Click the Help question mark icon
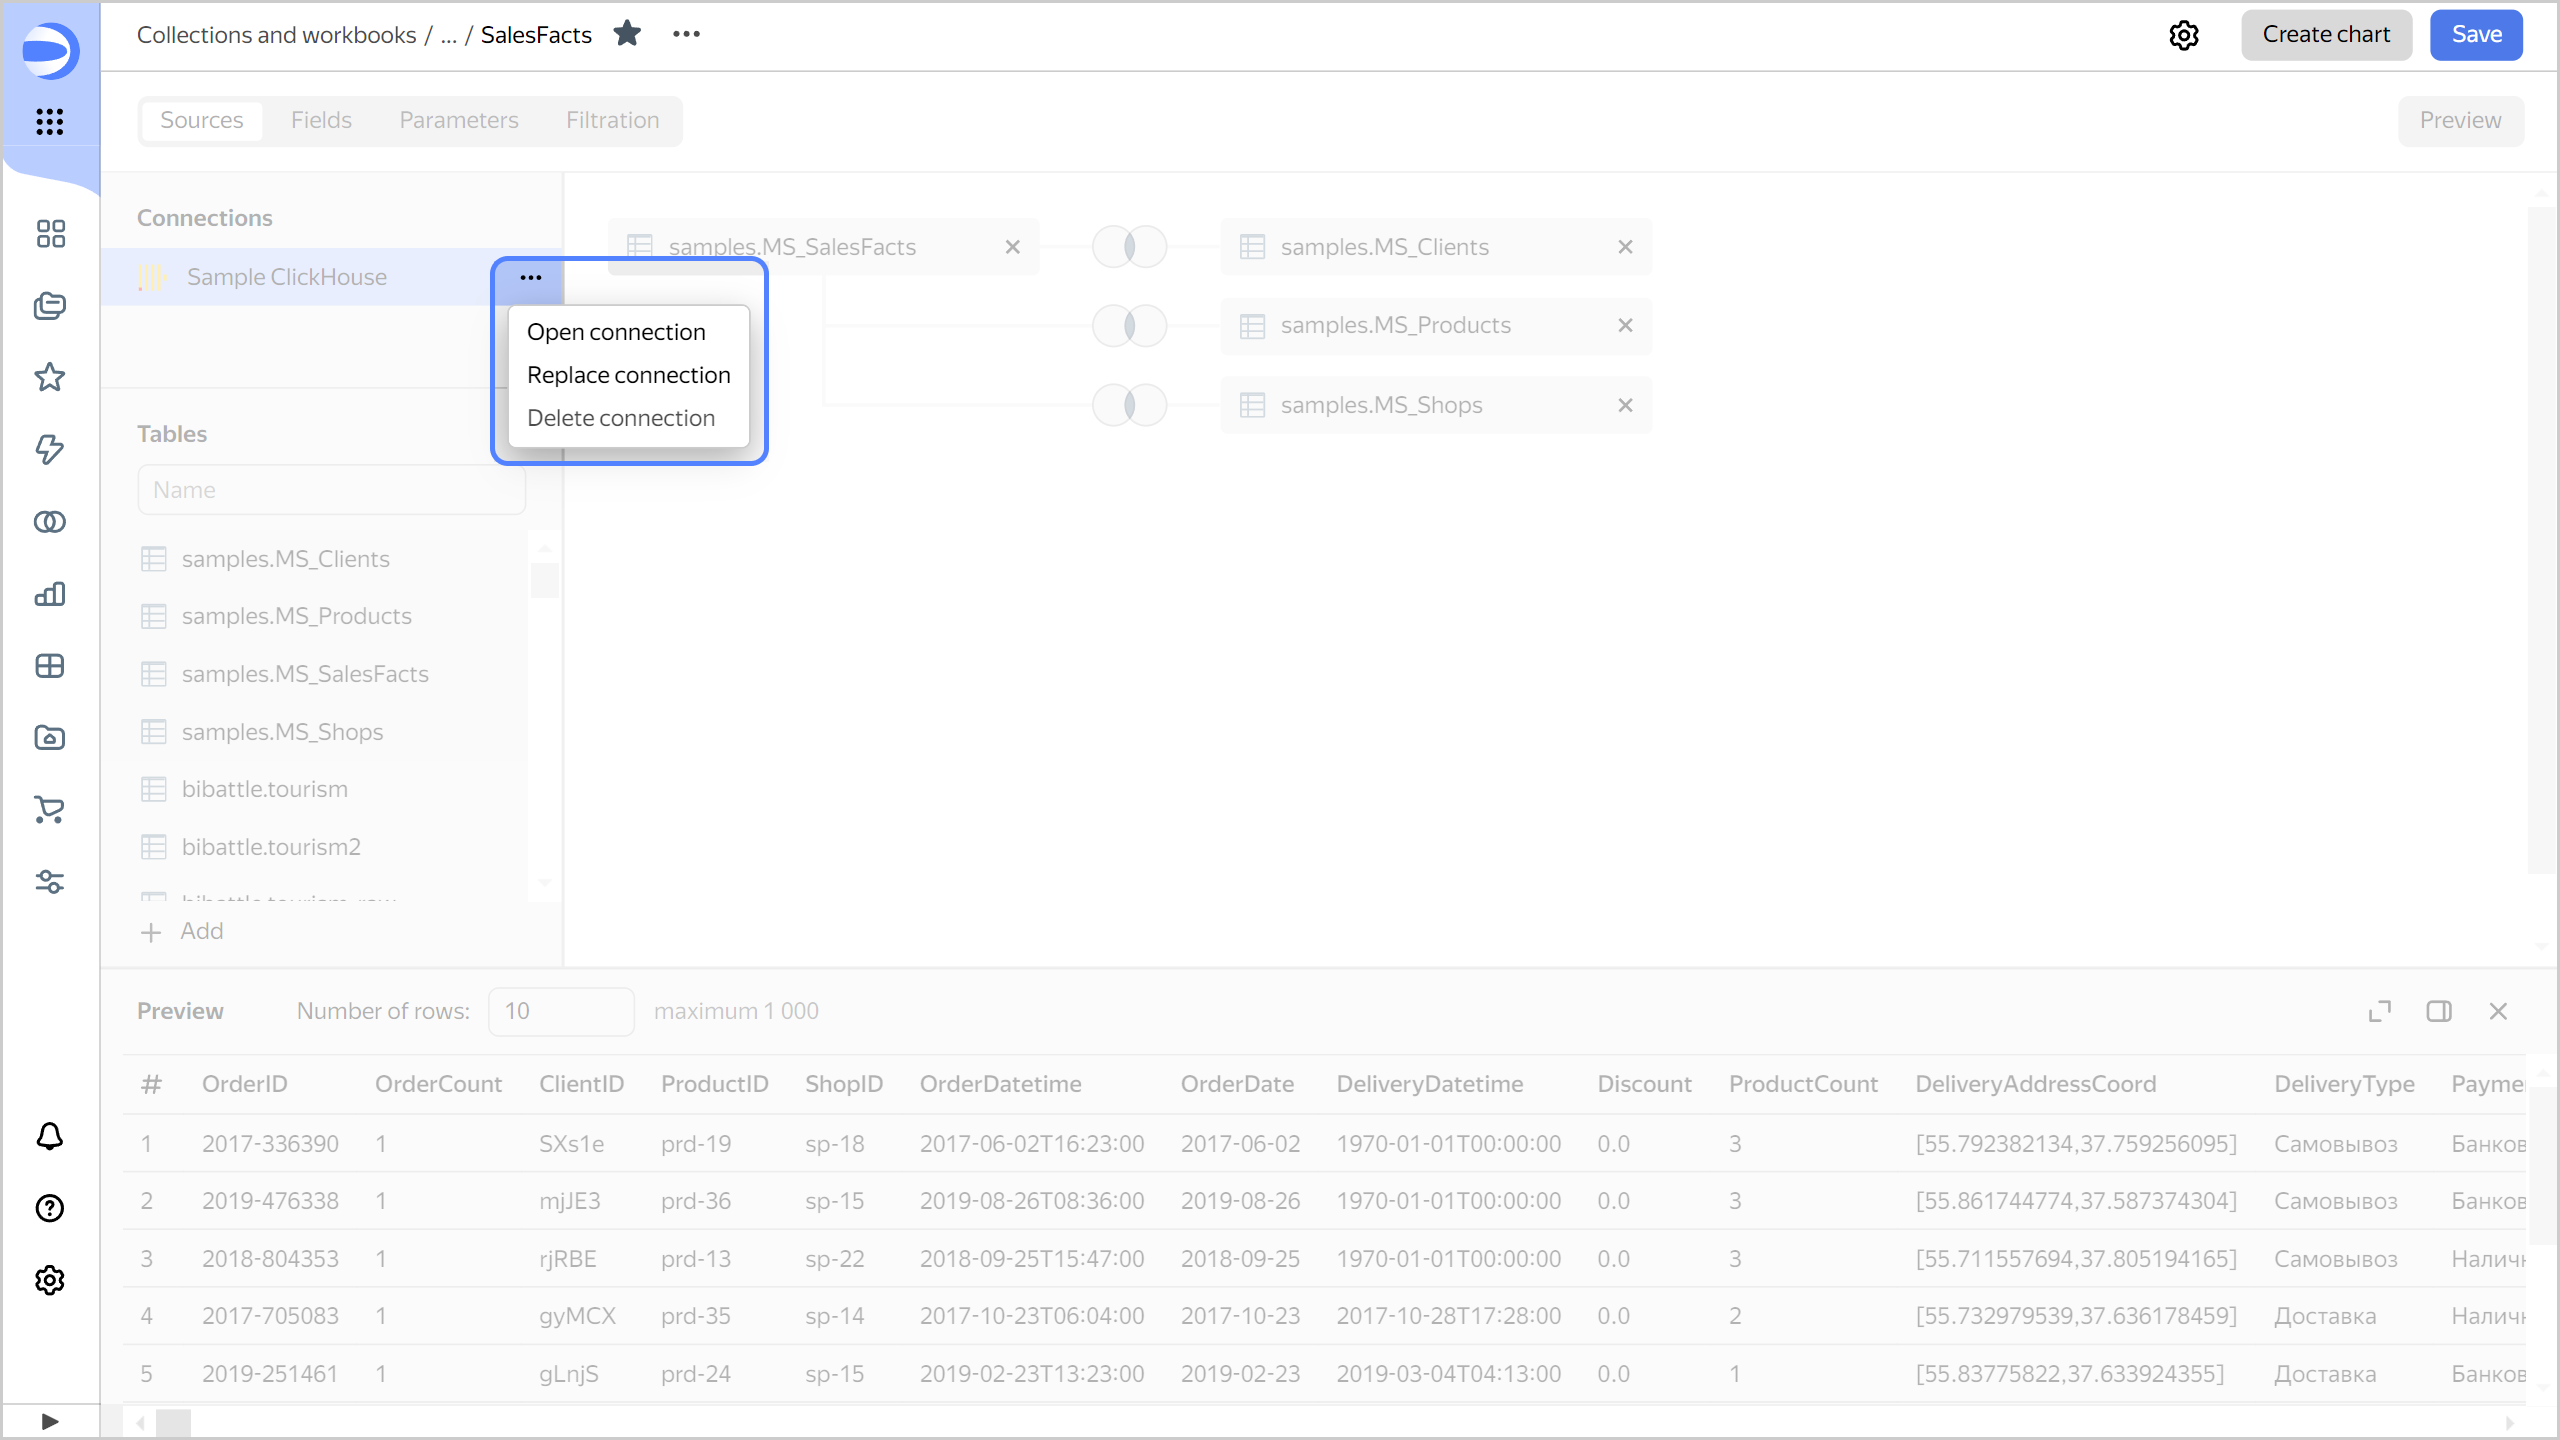This screenshot has width=2560, height=1440. (x=49, y=1209)
